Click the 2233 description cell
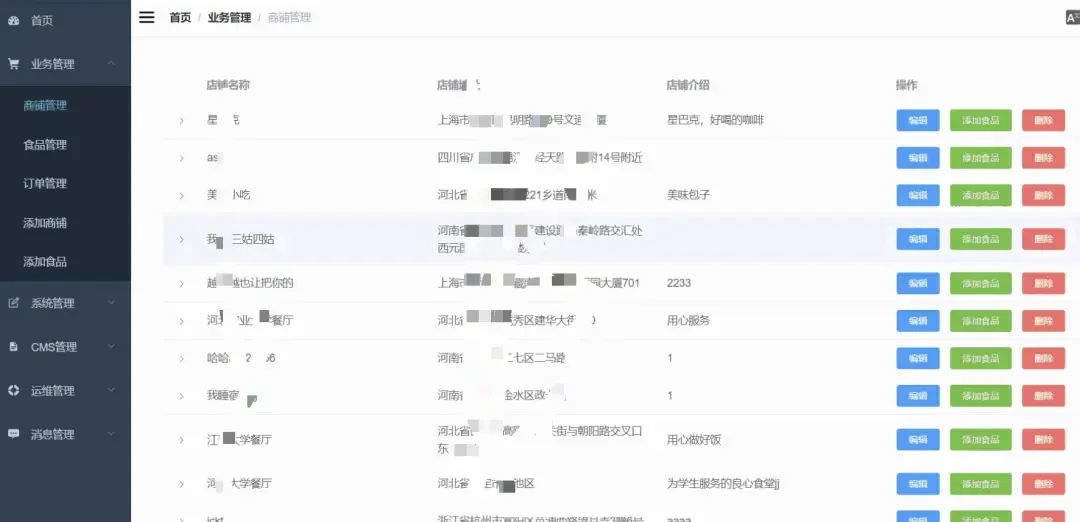This screenshot has width=1080, height=522. coord(678,284)
